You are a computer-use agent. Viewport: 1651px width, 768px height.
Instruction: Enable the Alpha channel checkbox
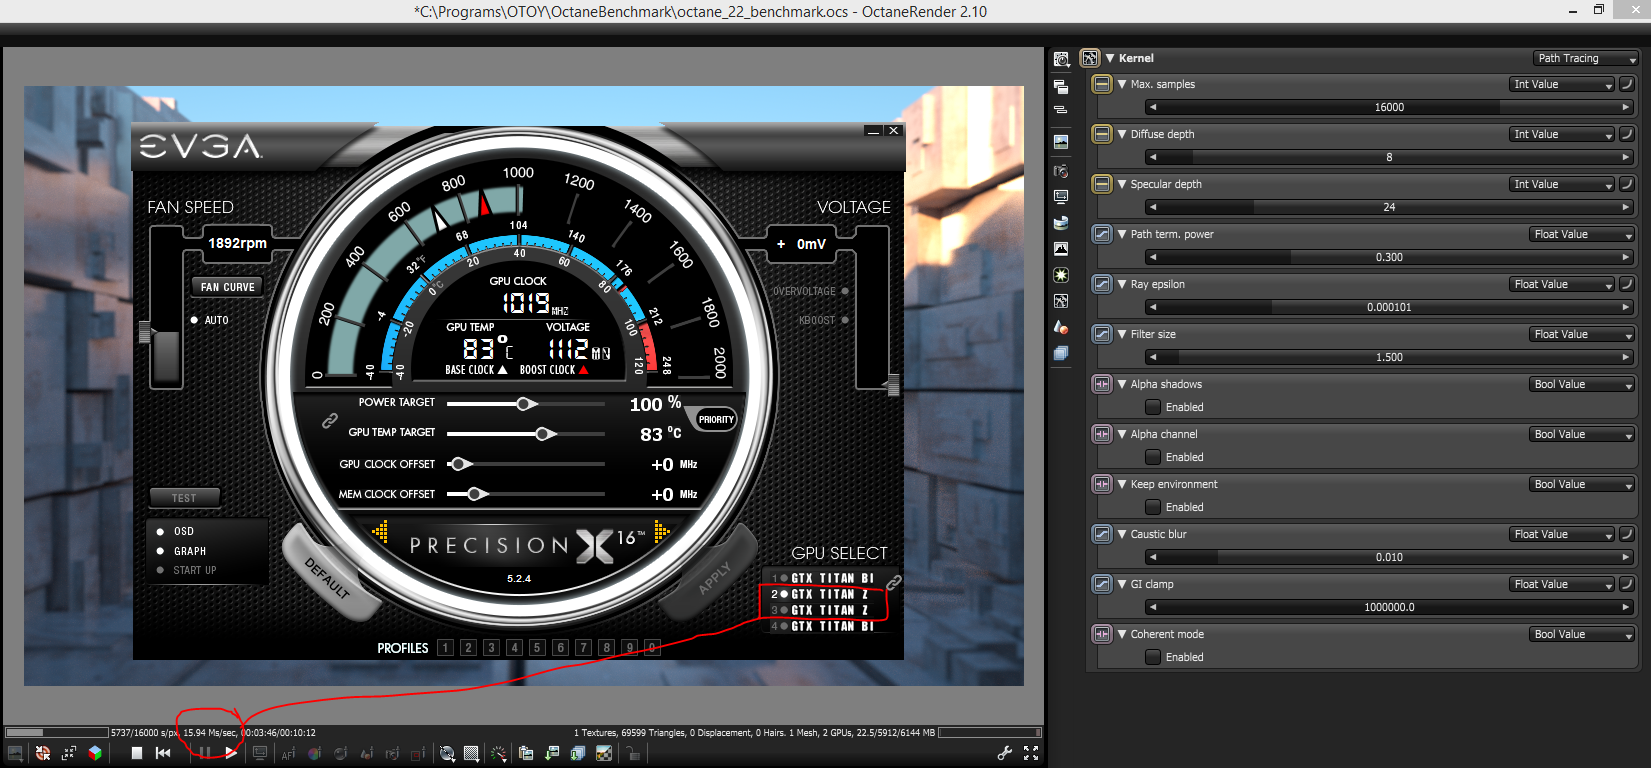[x=1153, y=457]
